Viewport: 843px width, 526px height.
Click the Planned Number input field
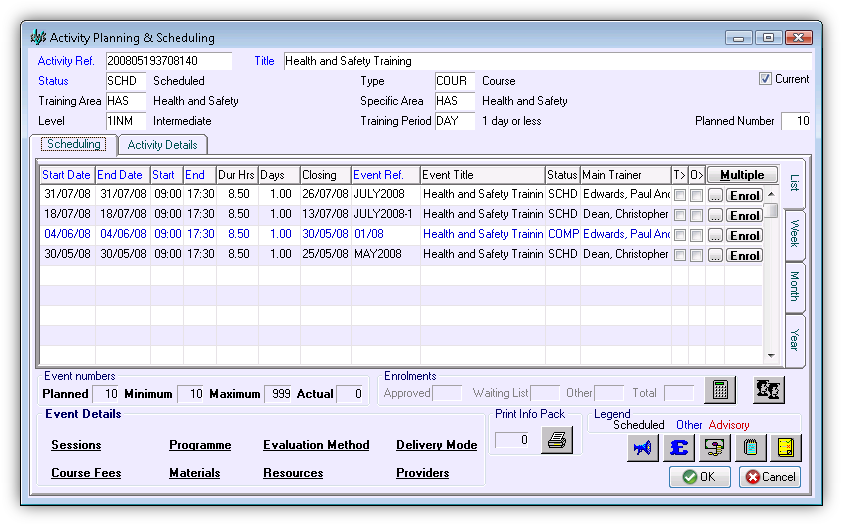pyautogui.click(x=796, y=121)
